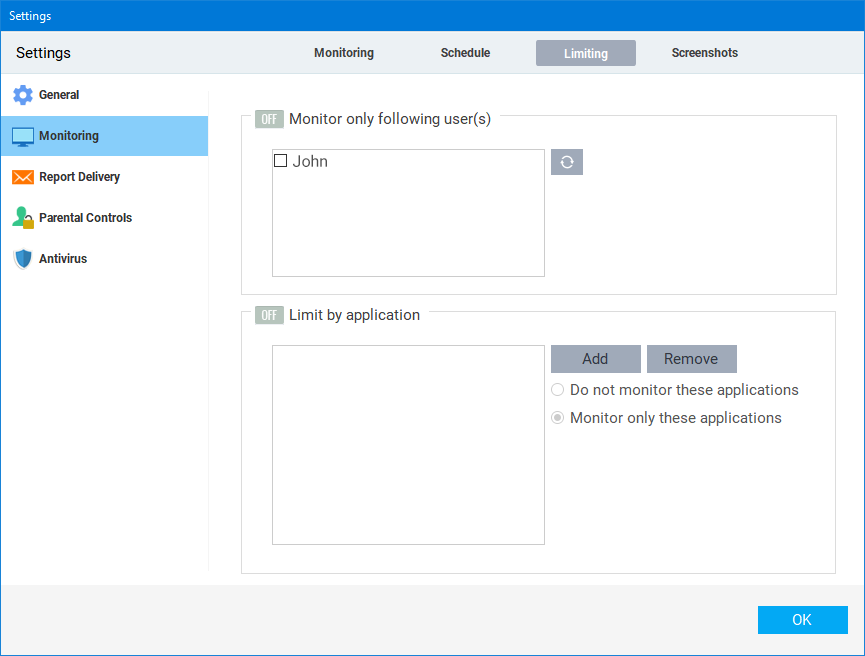Confirm settings with OK
Viewport: 865px width, 656px height.
(x=802, y=619)
